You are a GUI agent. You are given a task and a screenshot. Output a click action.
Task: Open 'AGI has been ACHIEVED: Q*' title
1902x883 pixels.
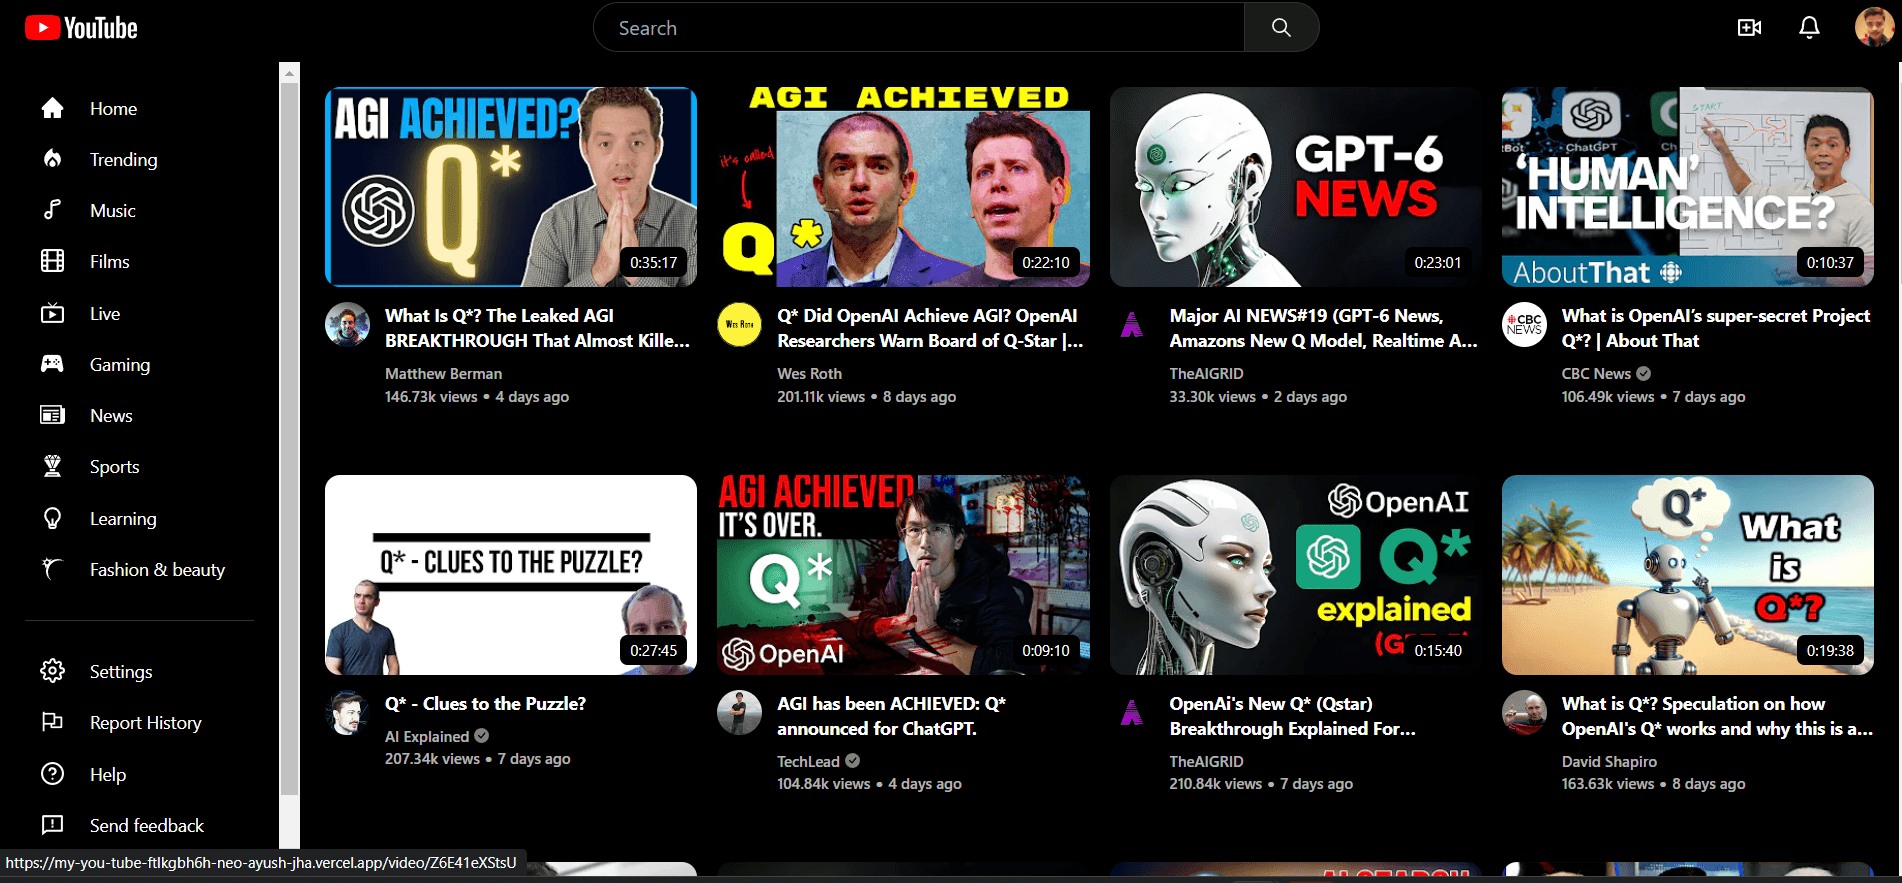(x=891, y=716)
